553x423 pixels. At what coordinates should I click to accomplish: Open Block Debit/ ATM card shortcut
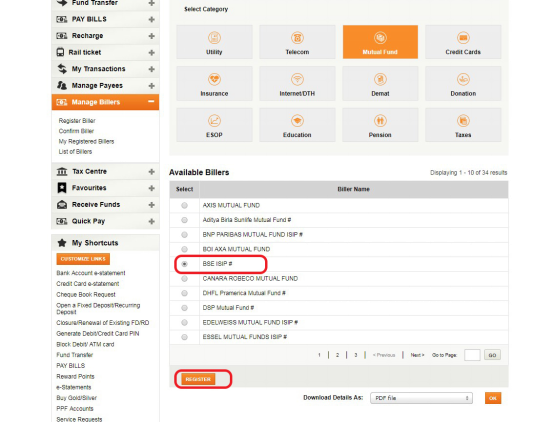(x=85, y=344)
